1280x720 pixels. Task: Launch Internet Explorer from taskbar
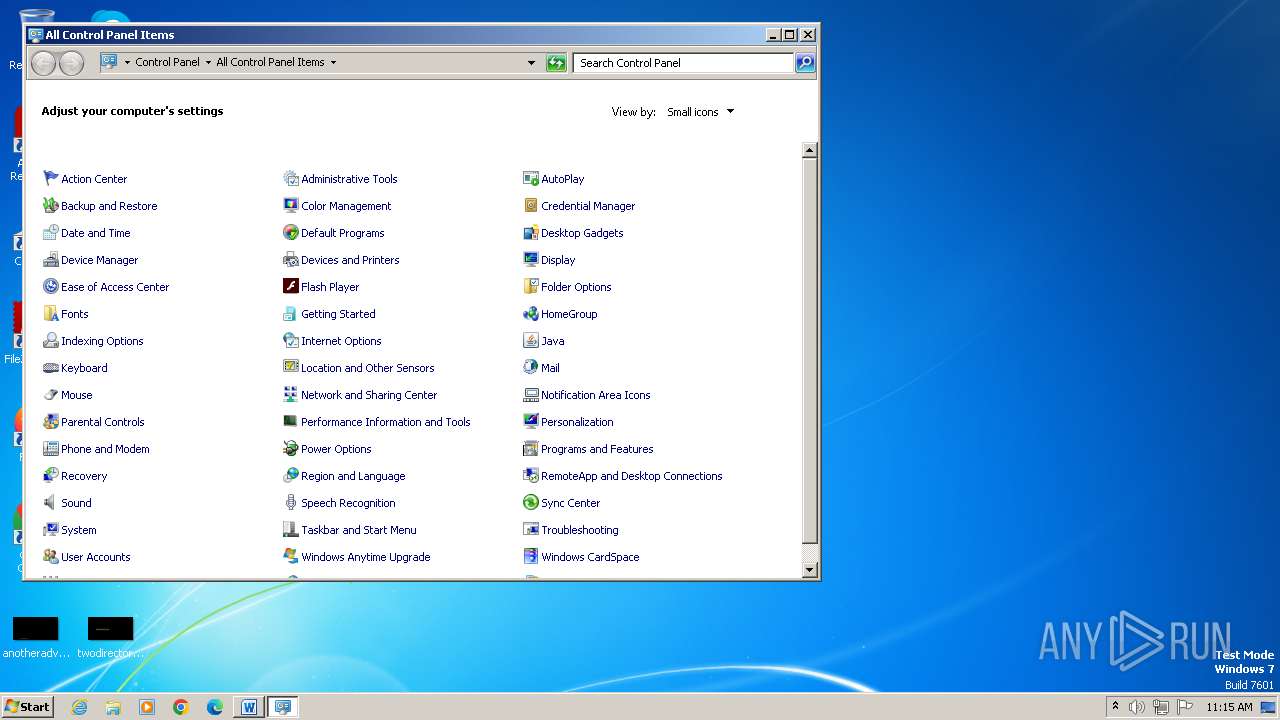[x=79, y=707]
